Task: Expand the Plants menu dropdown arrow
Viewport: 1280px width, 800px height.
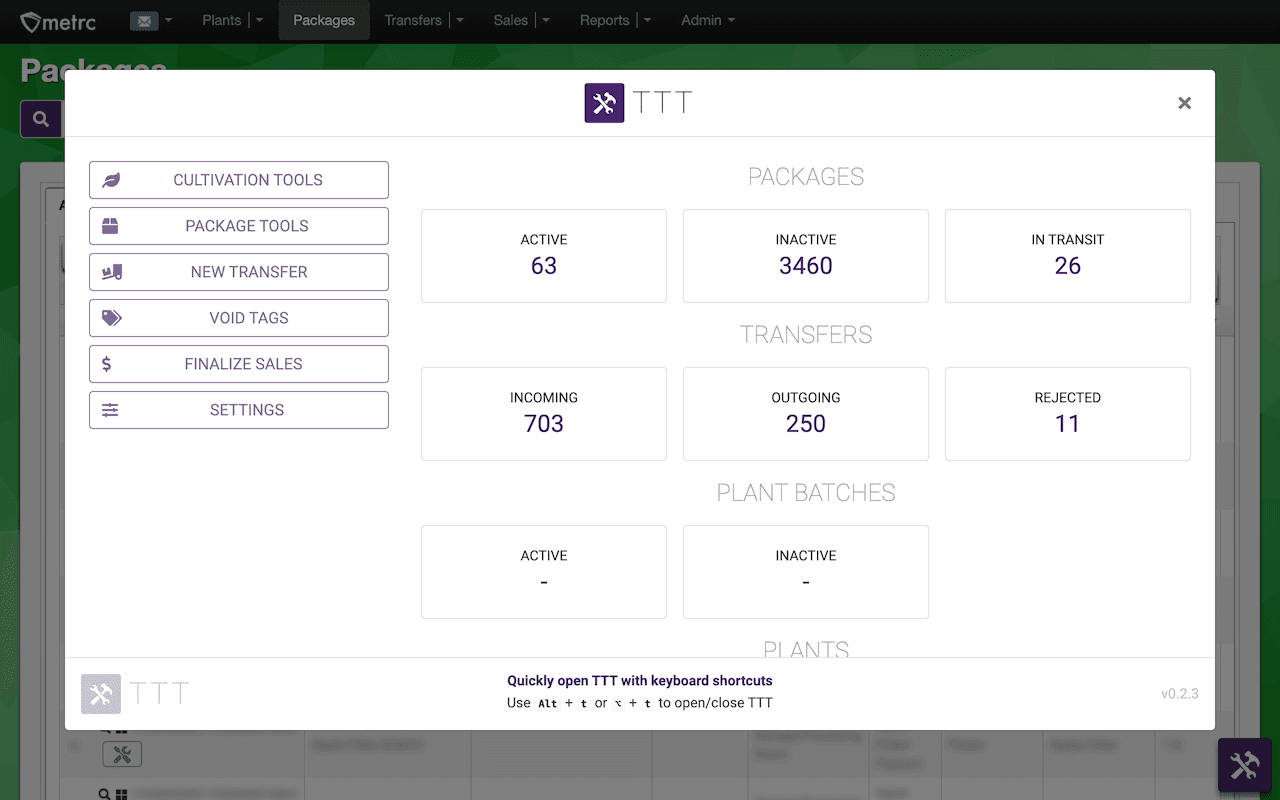Action: pyautogui.click(x=260, y=20)
